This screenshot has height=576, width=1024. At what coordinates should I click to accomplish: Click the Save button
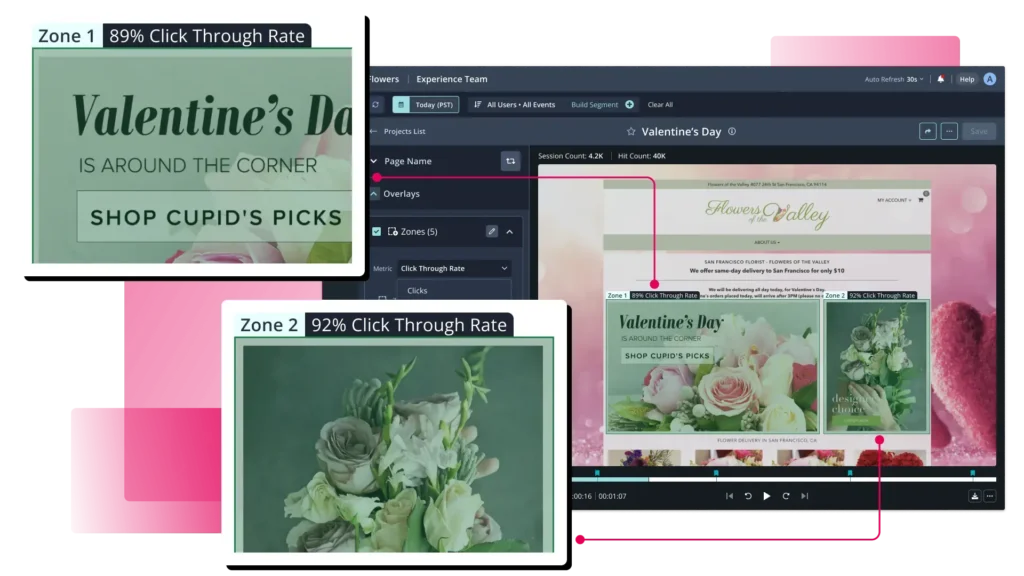coord(979,131)
